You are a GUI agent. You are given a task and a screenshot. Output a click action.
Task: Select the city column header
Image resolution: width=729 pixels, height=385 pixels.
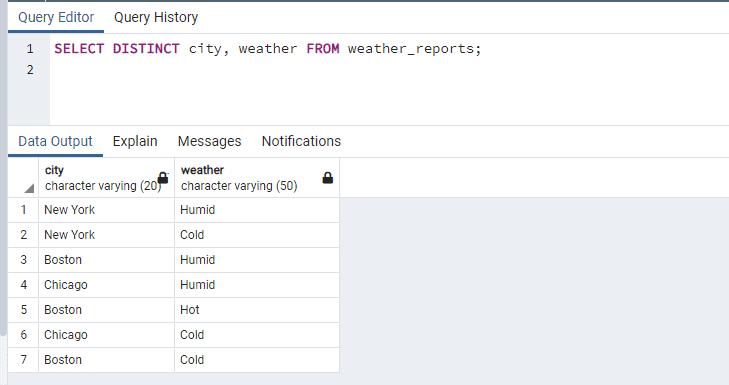(106, 178)
